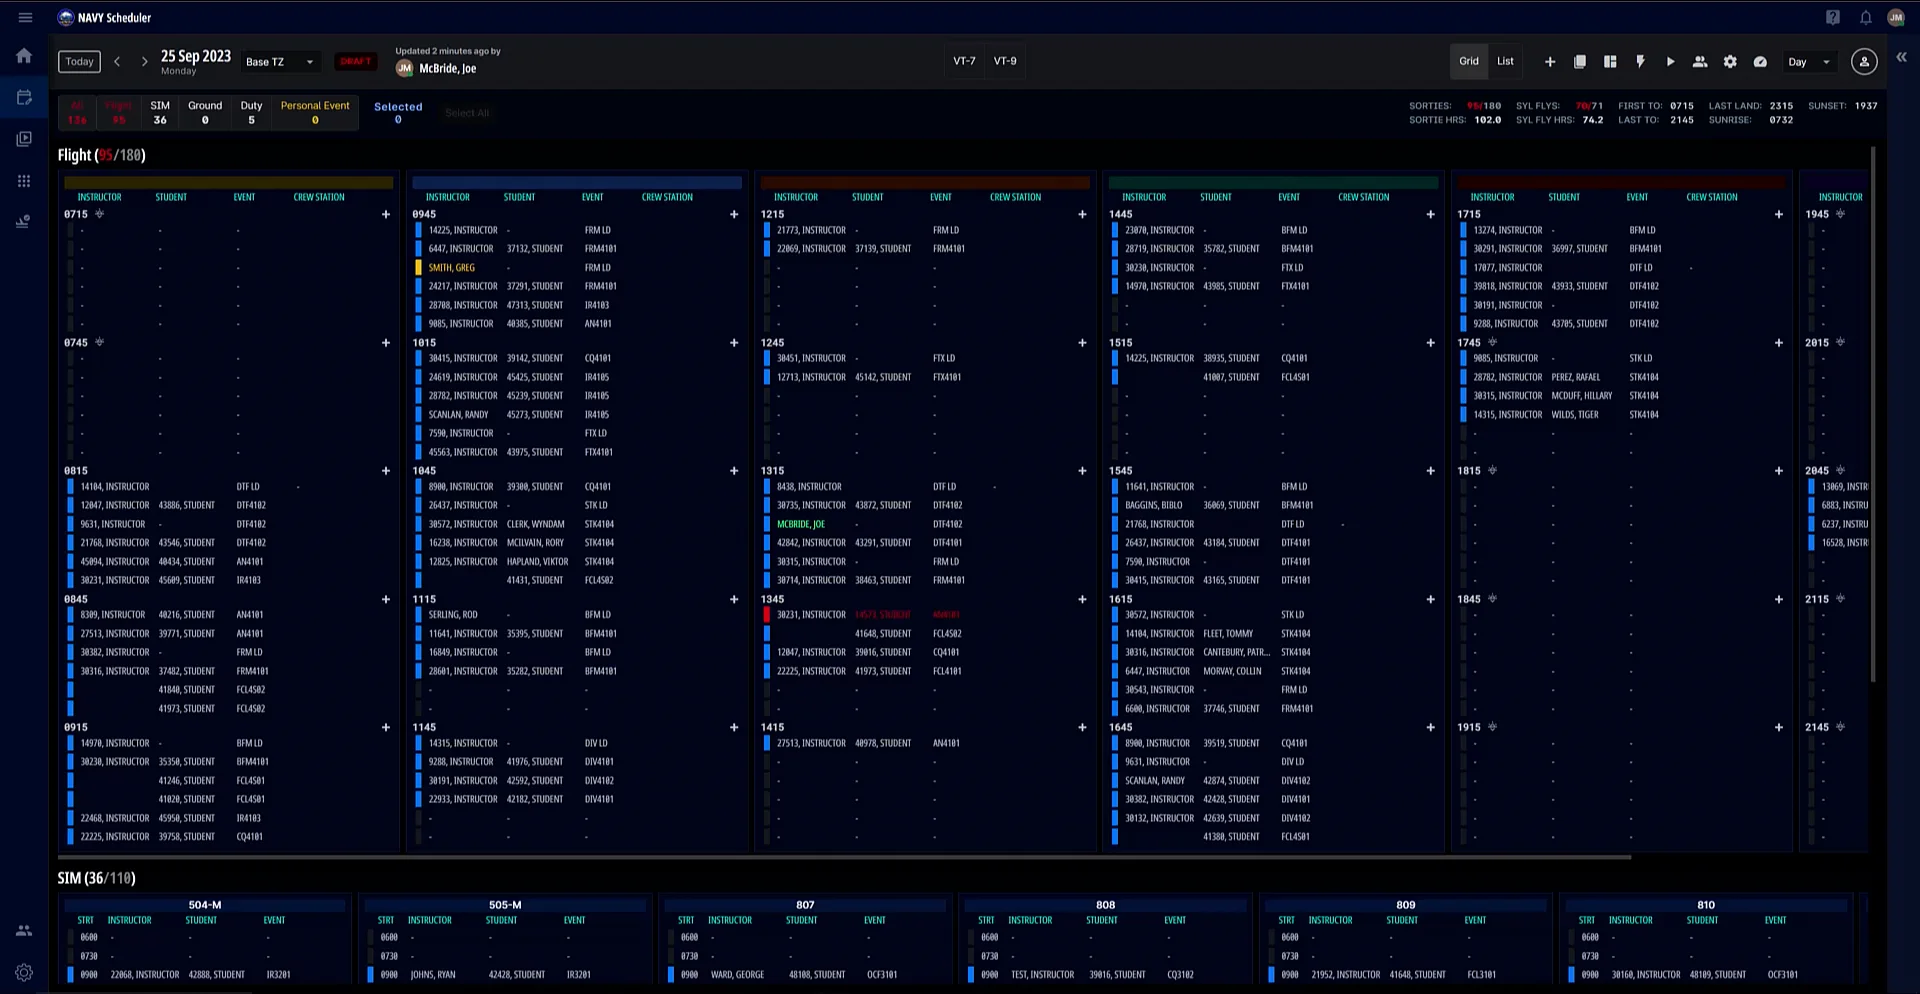The height and width of the screenshot is (994, 1920).
Task: Collapse the right panel with double chevron
Action: 1901,58
